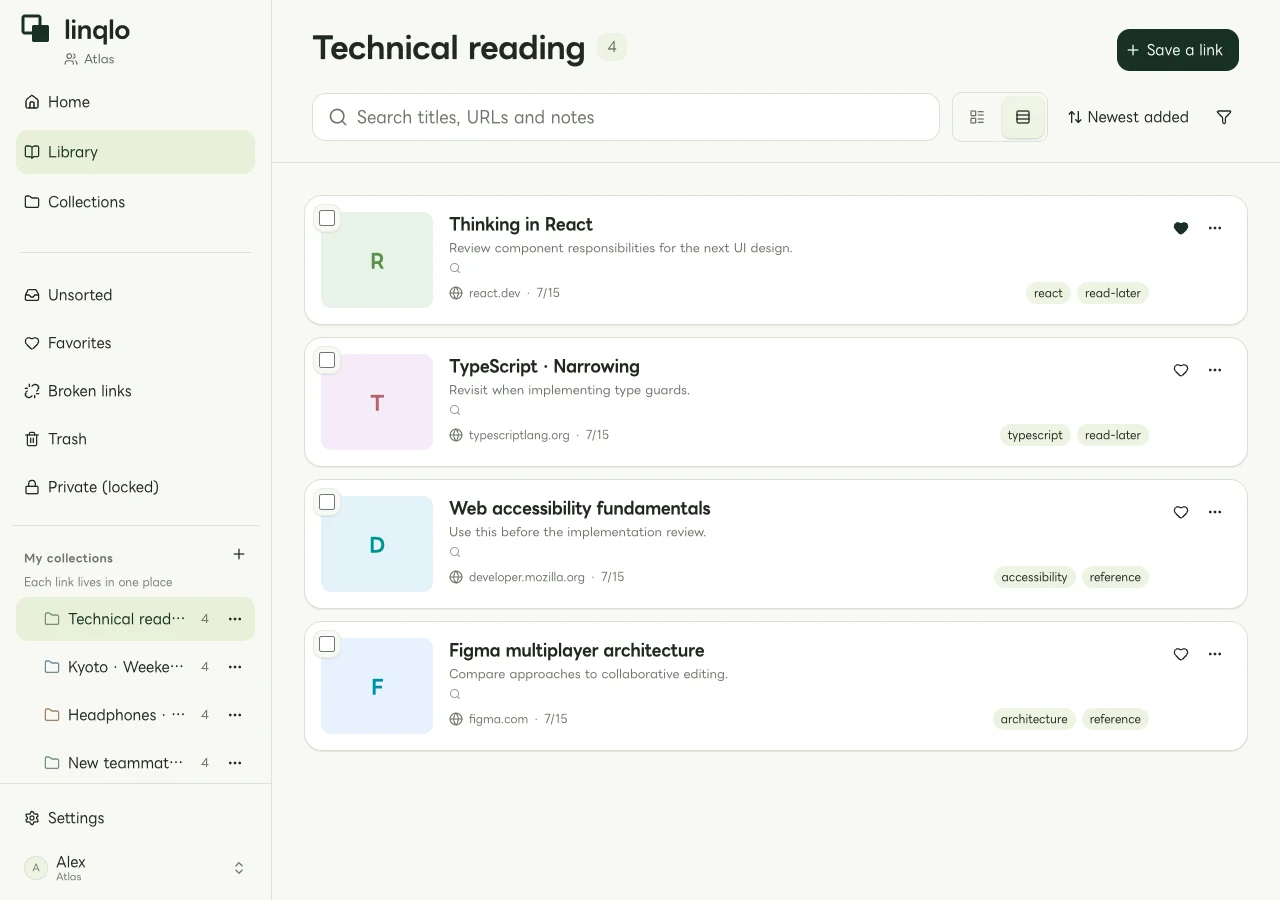1280x900 pixels.
Task: Click the accessibility tag
Action: click(1034, 577)
